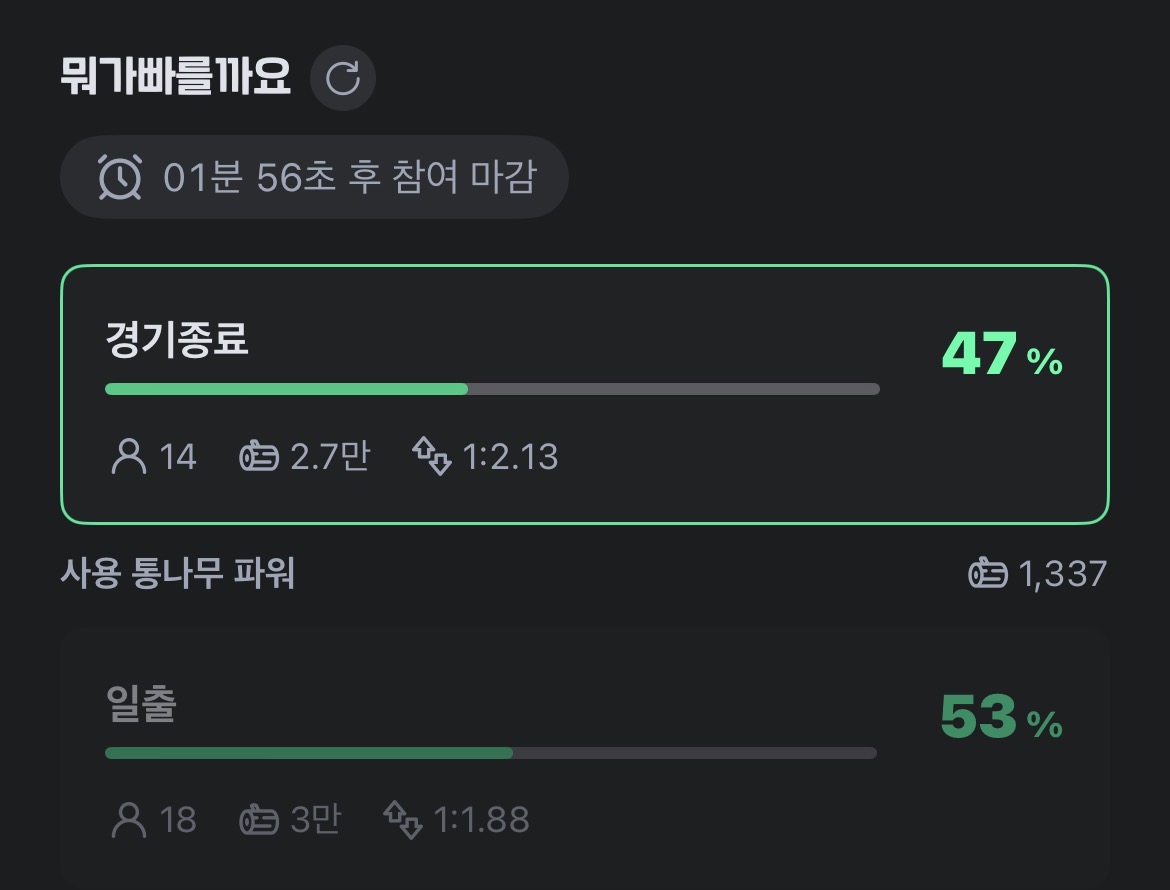Click the odds arrows icon beside 1:1.88

(x=403, y=820)
